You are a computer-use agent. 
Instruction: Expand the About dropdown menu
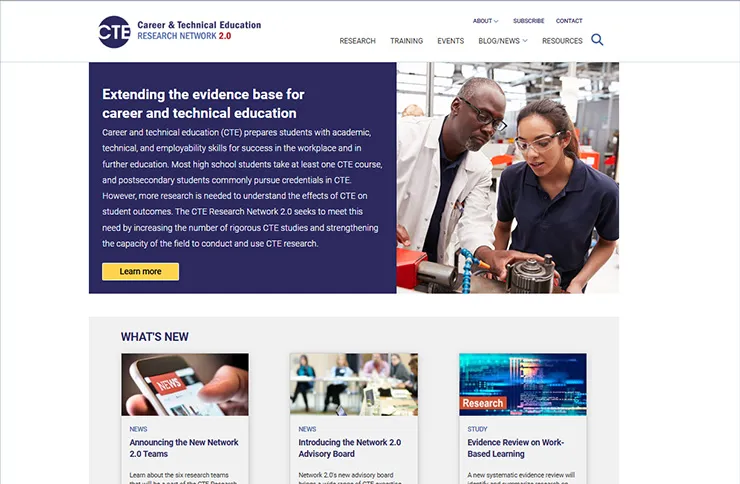tap(486, 21)
